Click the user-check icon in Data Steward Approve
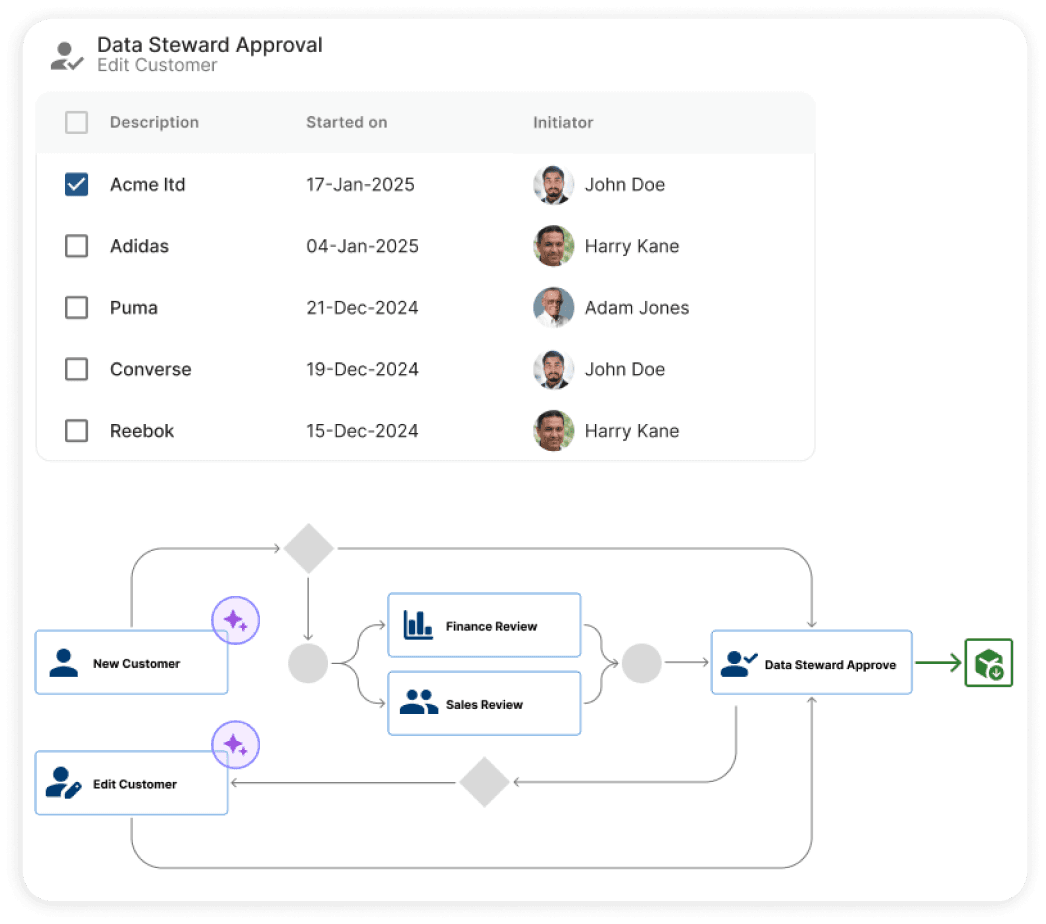 (x=739, y=664)
